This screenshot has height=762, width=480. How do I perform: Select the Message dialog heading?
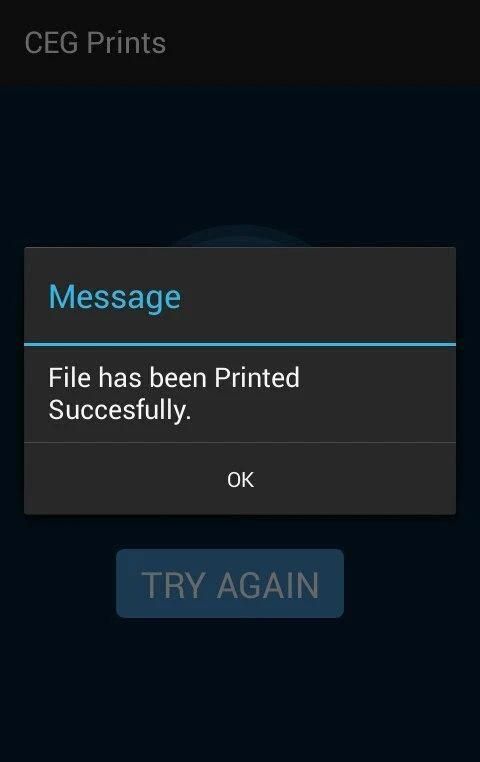click(115, 296)
